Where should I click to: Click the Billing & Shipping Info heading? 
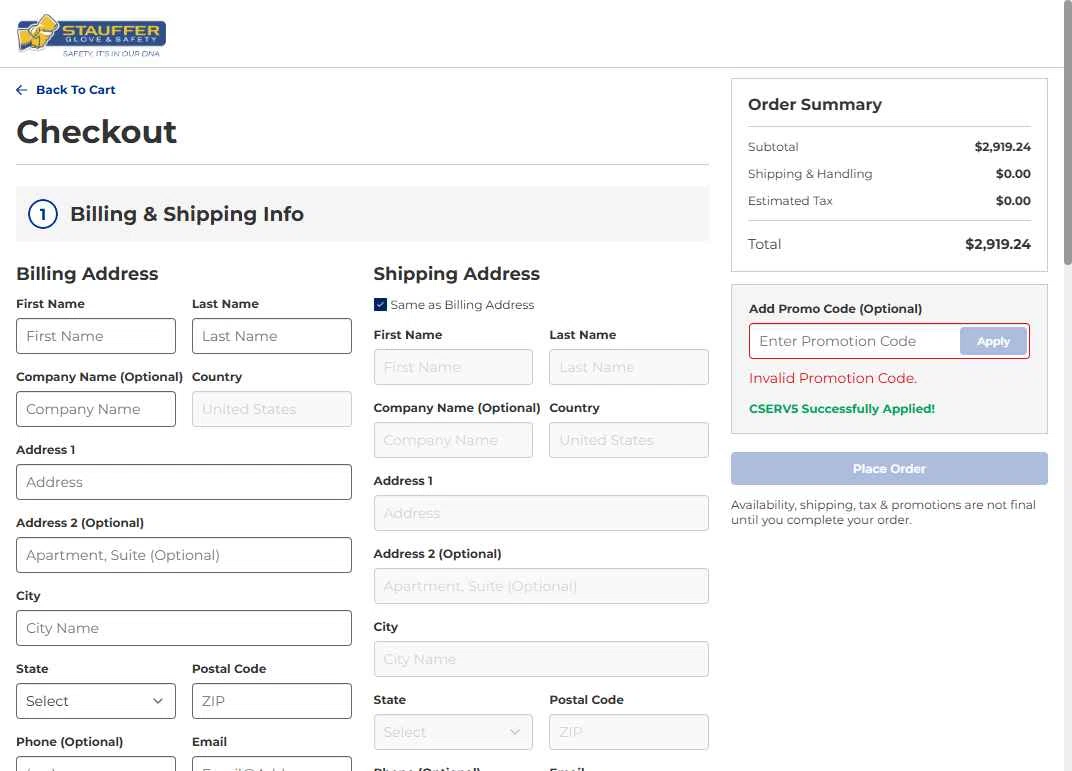pyautogui.click(x=187, y=214)
